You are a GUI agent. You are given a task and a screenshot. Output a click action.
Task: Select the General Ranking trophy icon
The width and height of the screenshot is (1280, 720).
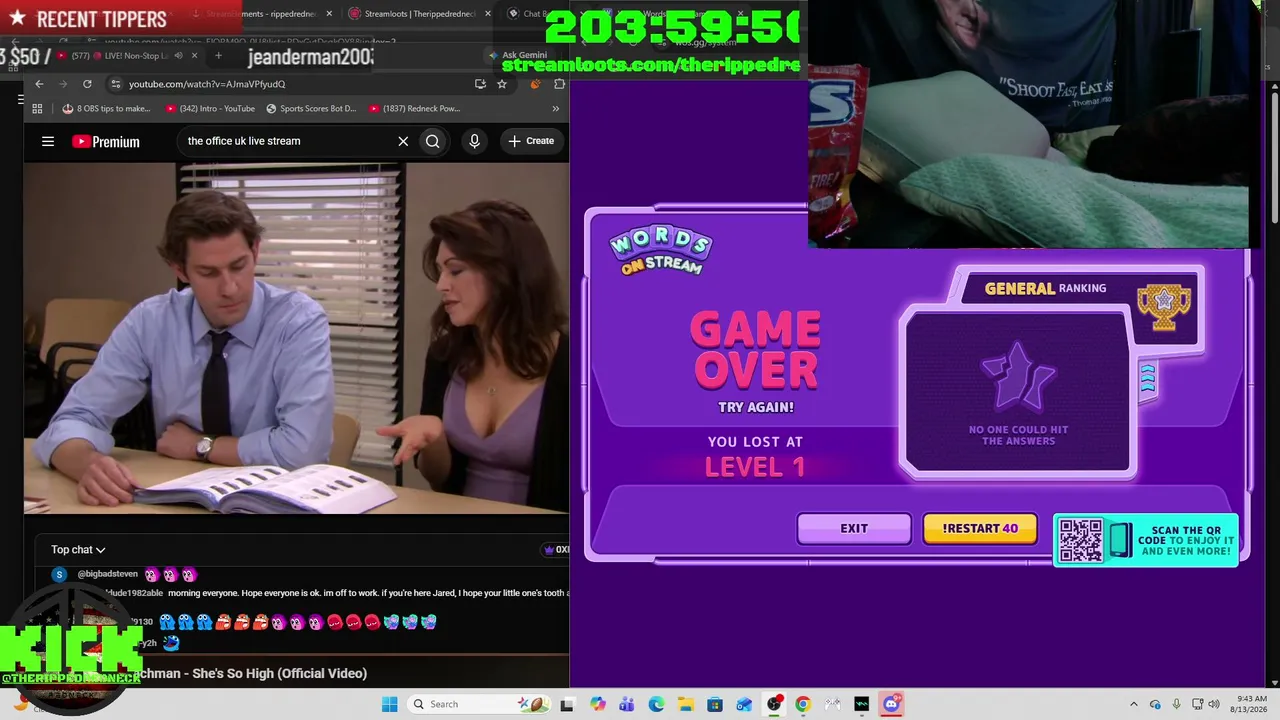1163,308
